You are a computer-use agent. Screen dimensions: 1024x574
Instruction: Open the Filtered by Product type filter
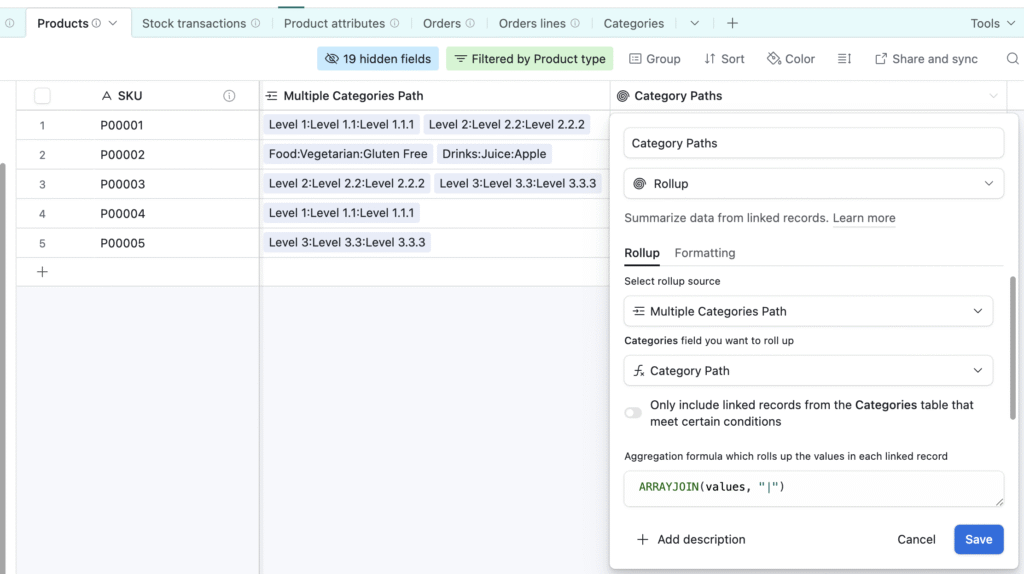point(530,59)
